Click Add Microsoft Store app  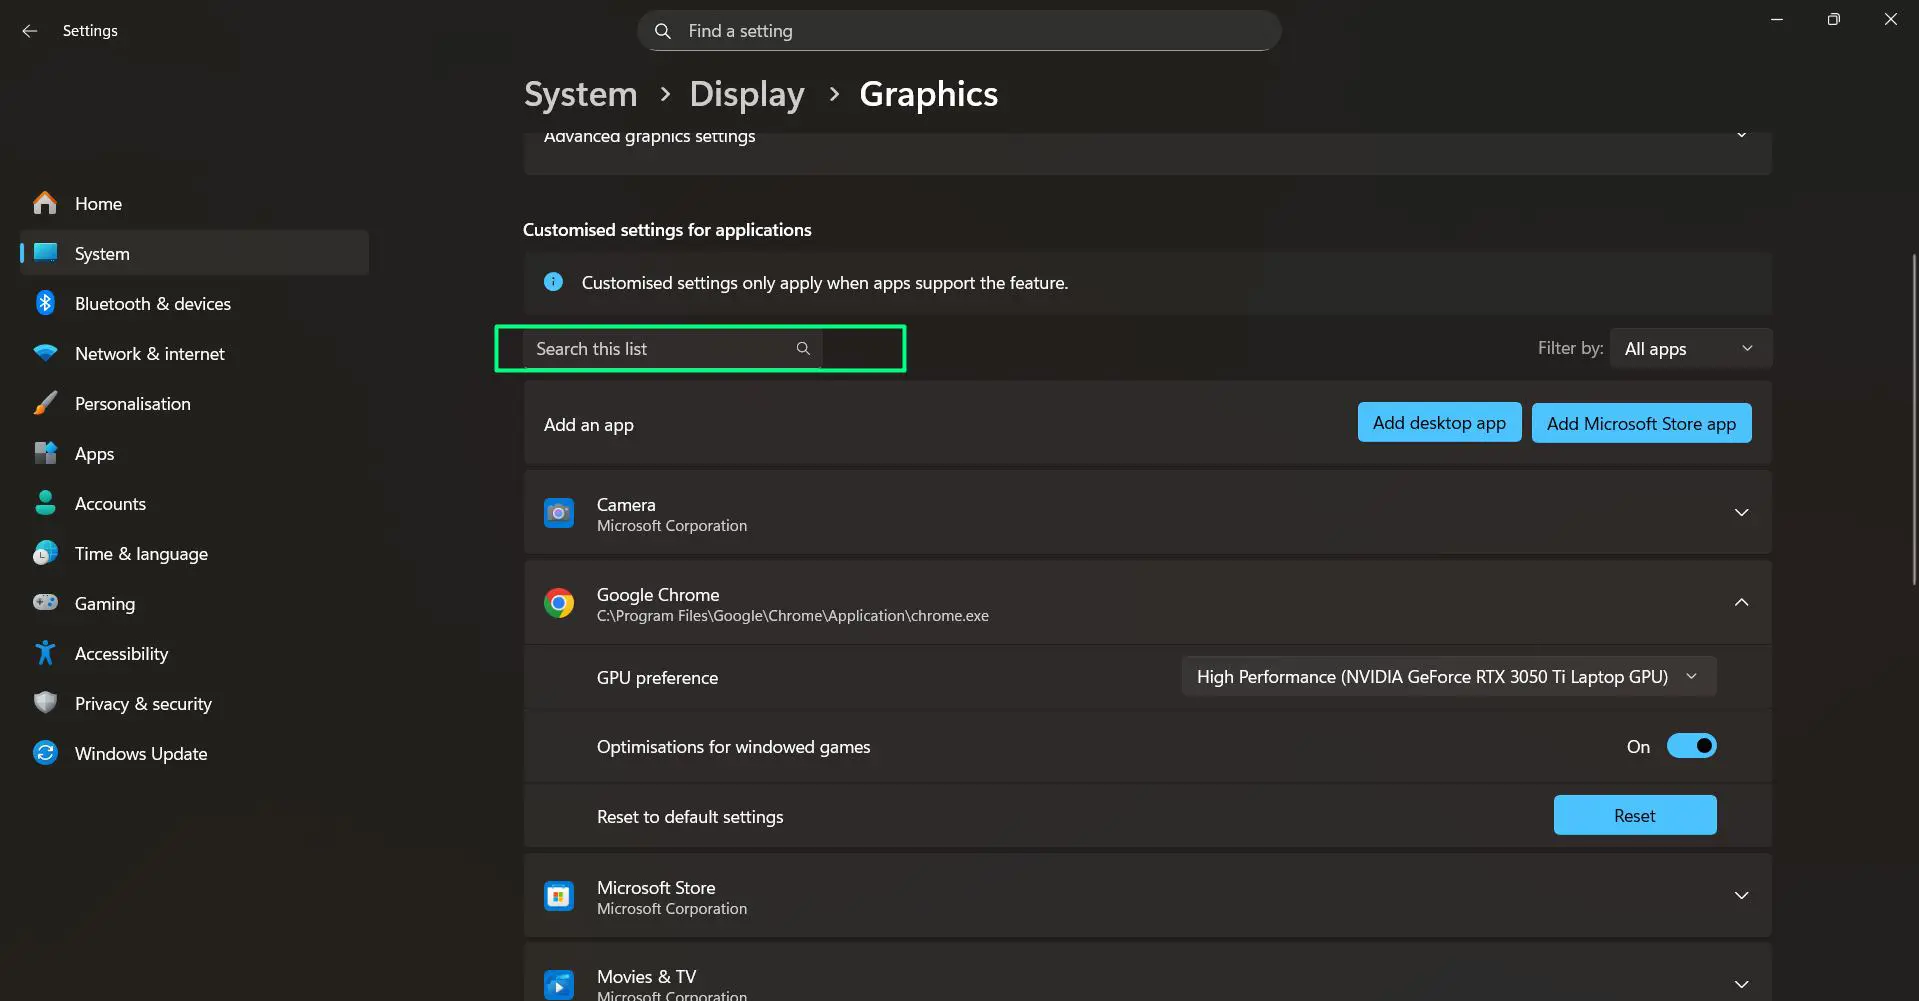coord(1641,423)
